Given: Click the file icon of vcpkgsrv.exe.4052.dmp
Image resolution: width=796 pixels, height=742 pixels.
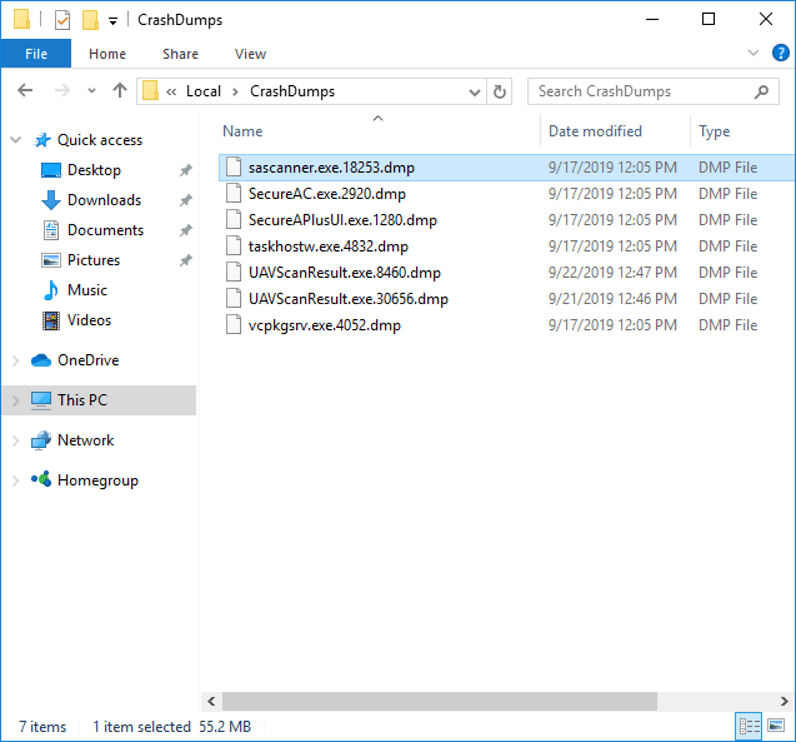Looking at the screenshot, I should point(234,325).
